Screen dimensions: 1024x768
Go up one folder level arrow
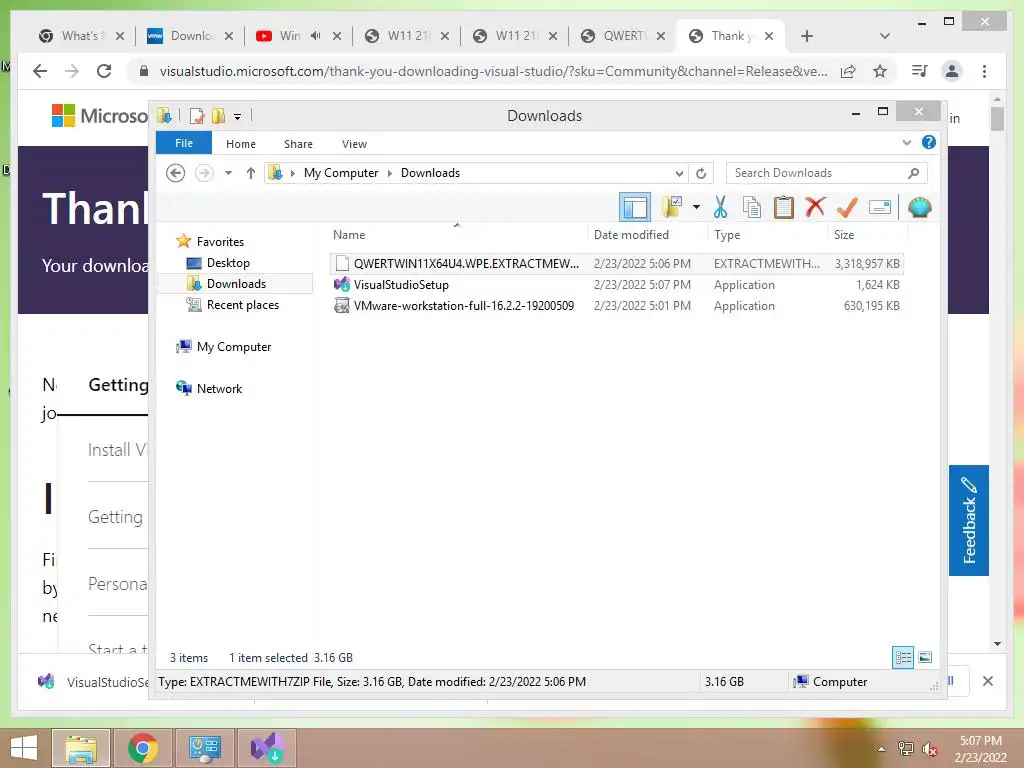pyautogui.click(x=251, y=173)
